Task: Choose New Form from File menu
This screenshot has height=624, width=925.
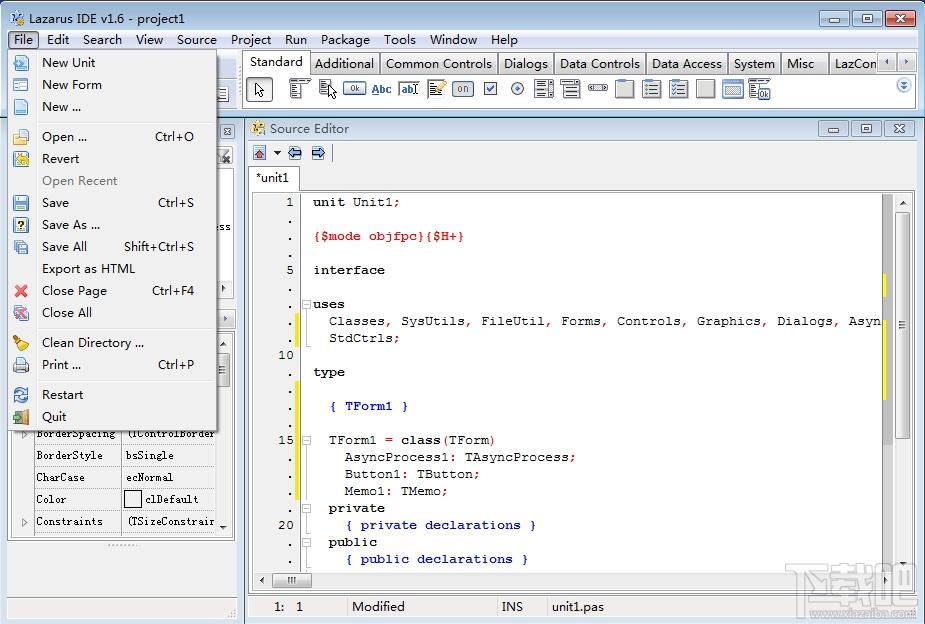Action: tap(113, 85)
